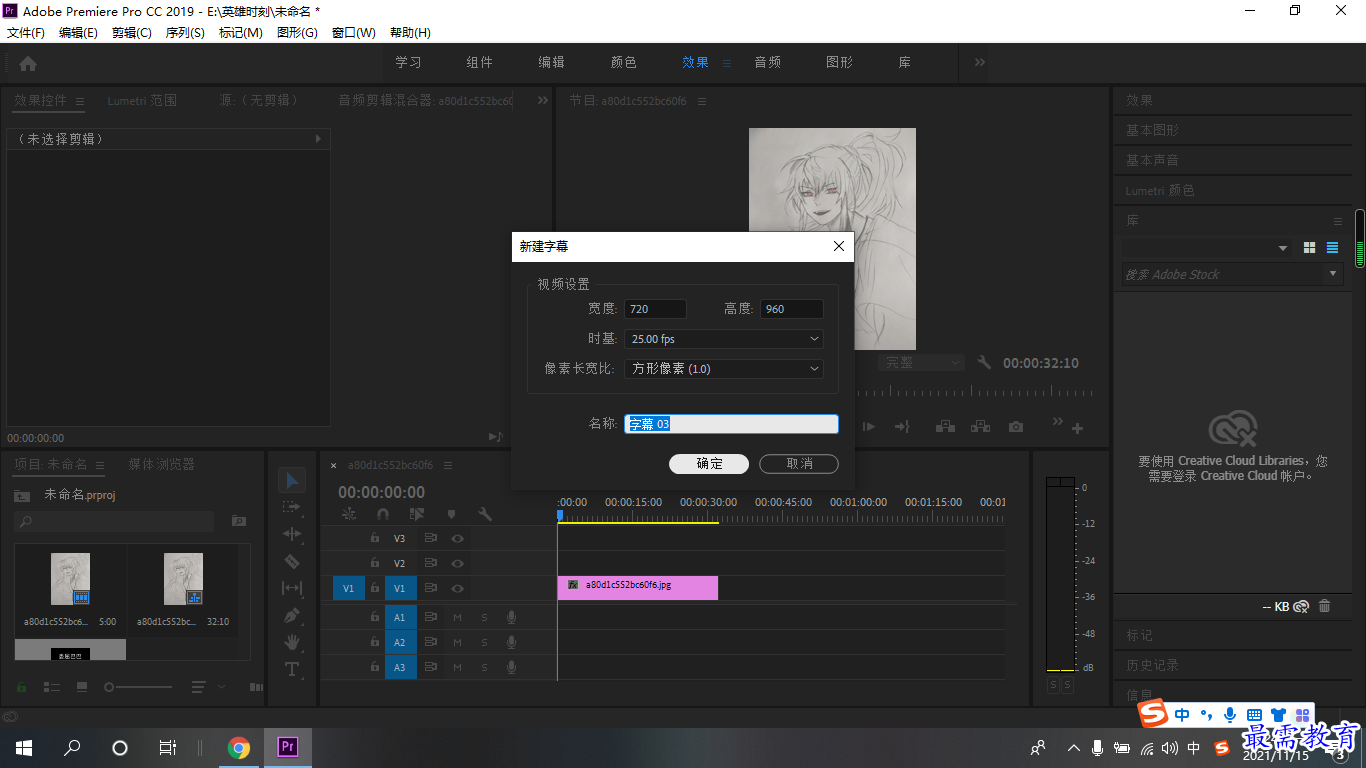Click Go to Out point button
Viewport: 1366px width, 768px height.
[902, 427]
